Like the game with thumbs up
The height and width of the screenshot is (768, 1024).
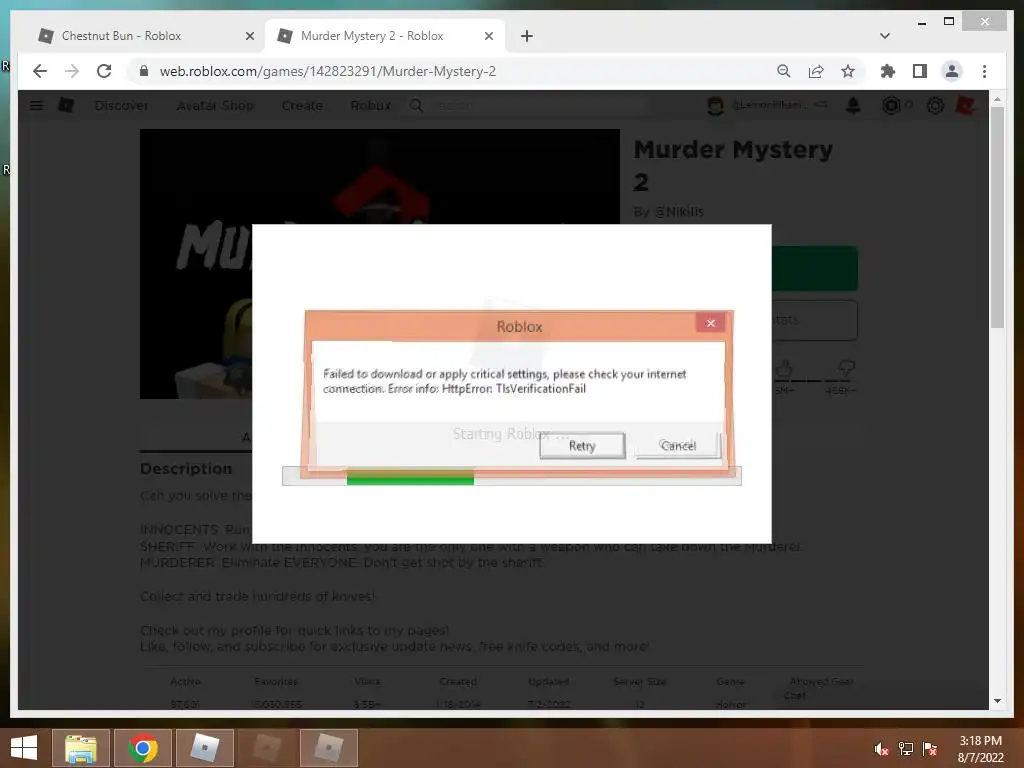point(784,370)
